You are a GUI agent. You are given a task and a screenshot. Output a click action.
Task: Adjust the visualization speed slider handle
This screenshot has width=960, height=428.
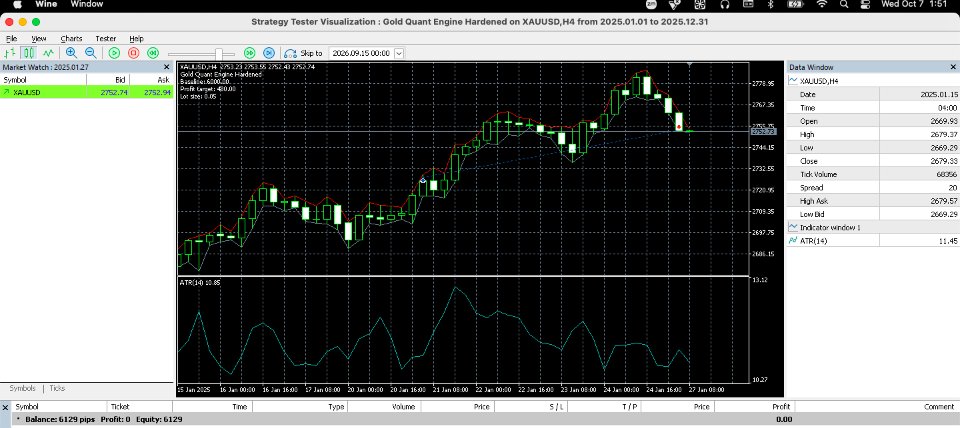pyautogui.click(x=218, y=54)
